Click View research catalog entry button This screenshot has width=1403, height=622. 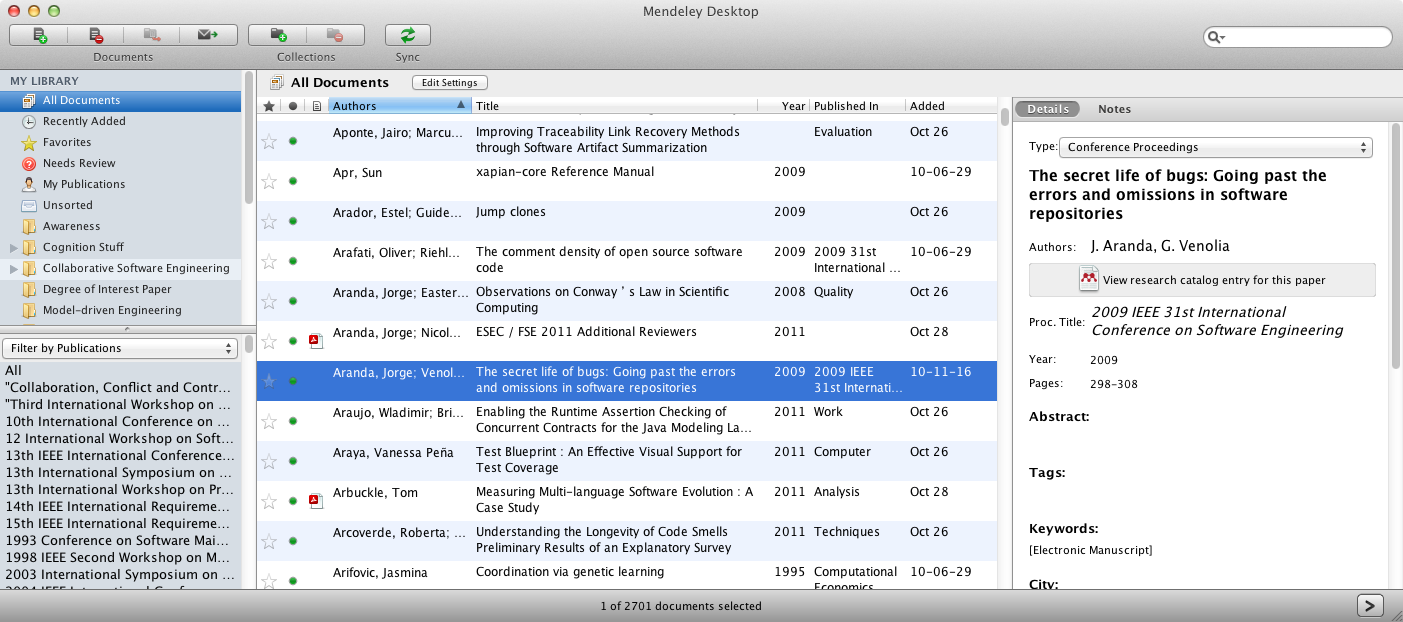(1202, 280)
